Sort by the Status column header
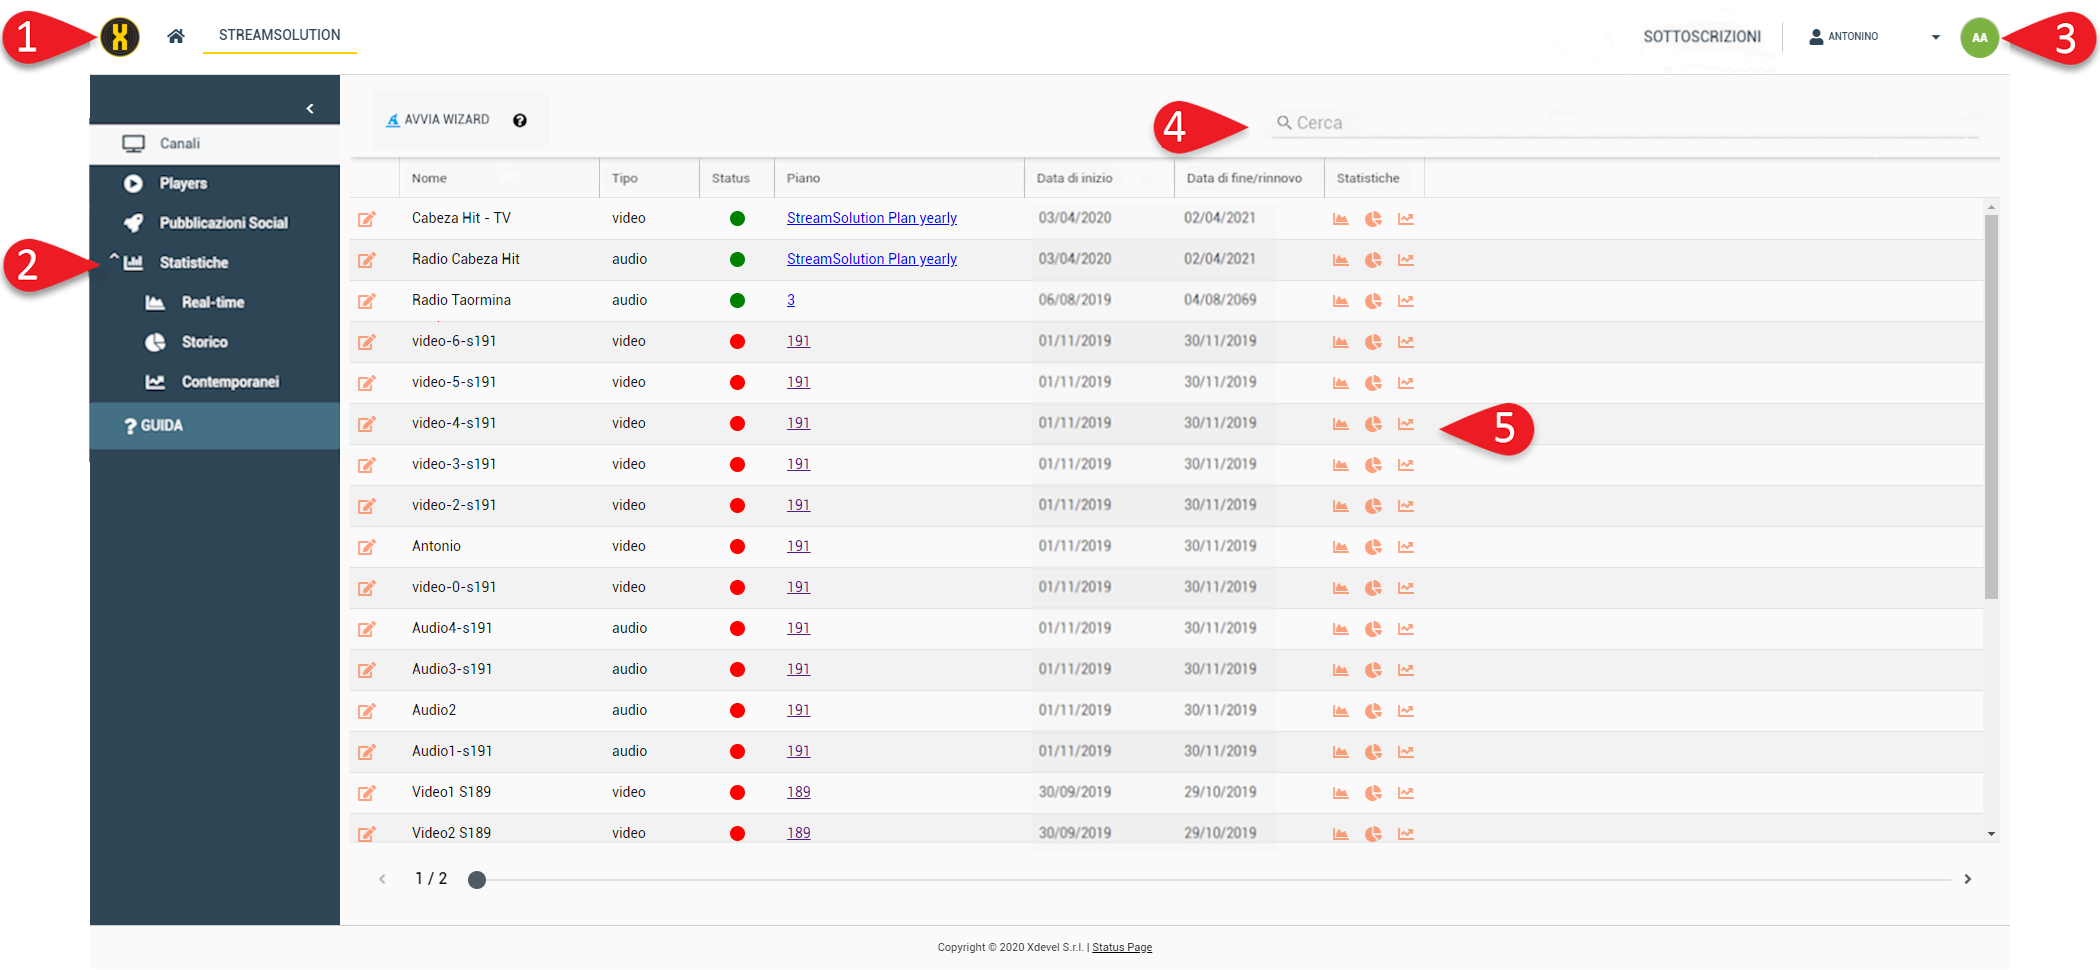This screenshot has width=2100, height=970. pos(737,178)
